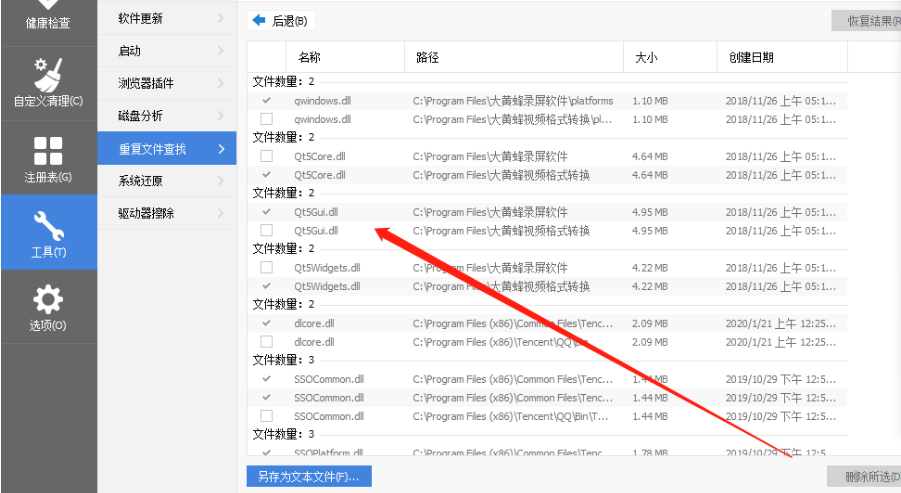Click the 另存为文本文件 button
The height and width of the screenshot is (493, 901).
pyautogui.click(x=308, y=476)
